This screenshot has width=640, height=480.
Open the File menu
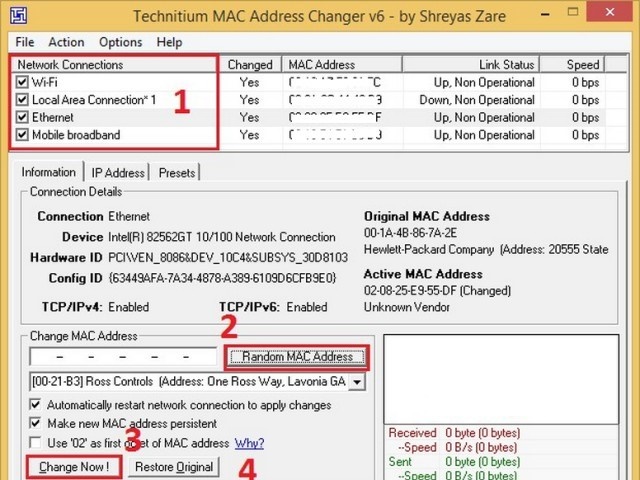[x=25, y=42]
